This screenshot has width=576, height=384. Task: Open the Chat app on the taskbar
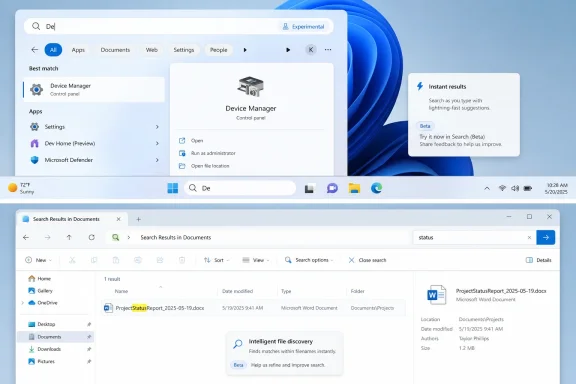[332, 188]
